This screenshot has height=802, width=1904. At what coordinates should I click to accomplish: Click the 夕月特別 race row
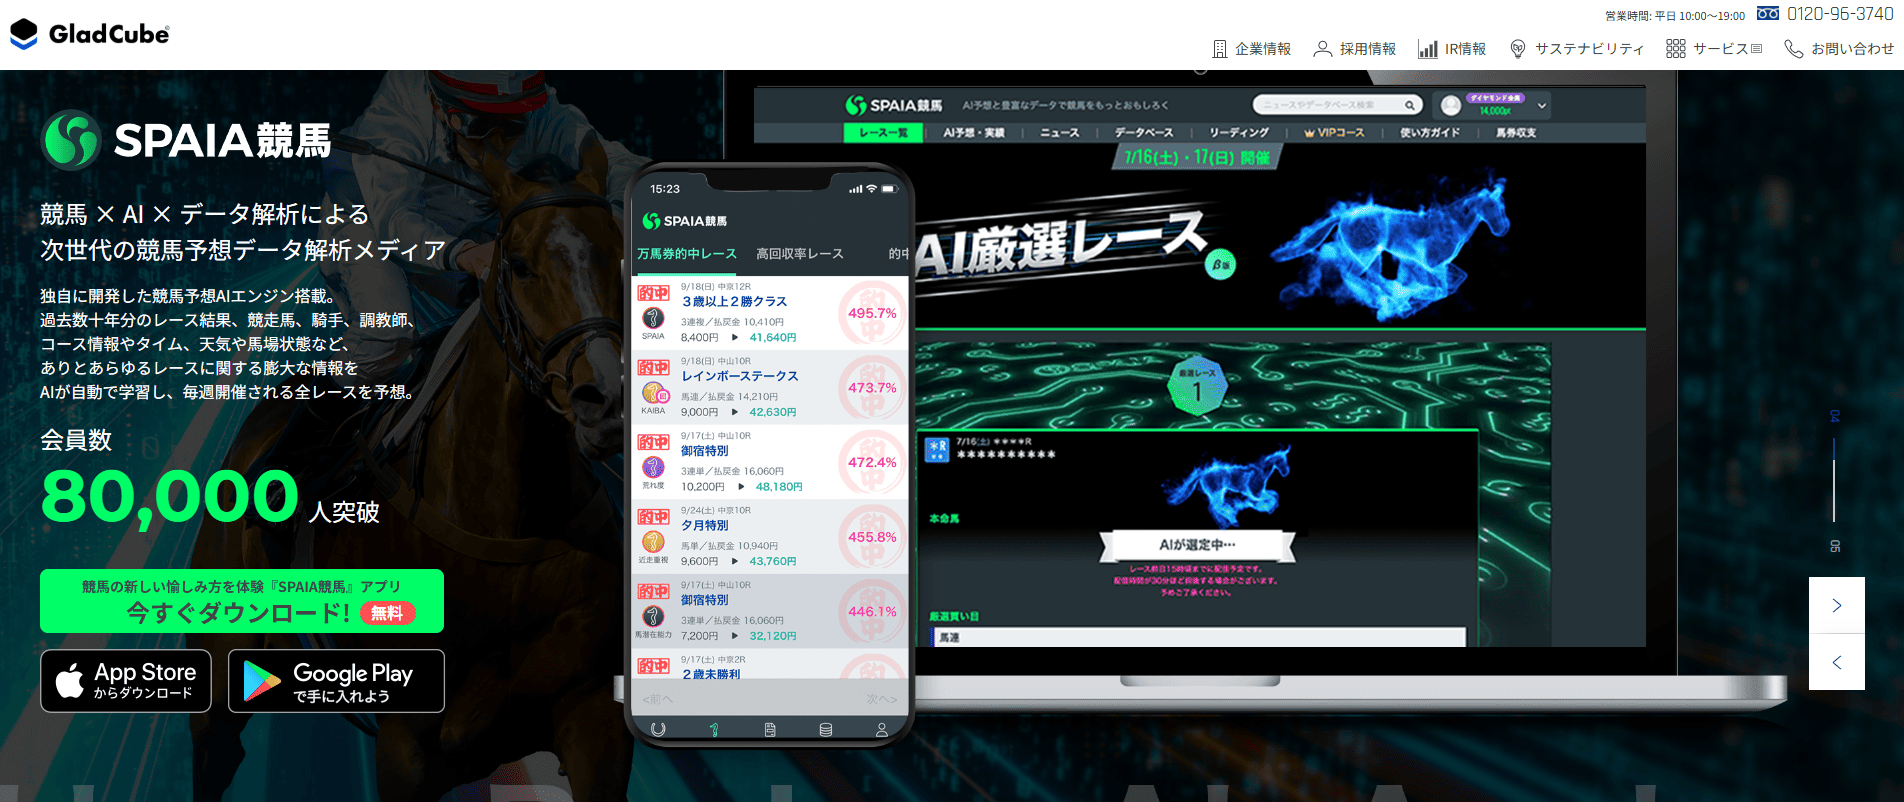[770, 537]
